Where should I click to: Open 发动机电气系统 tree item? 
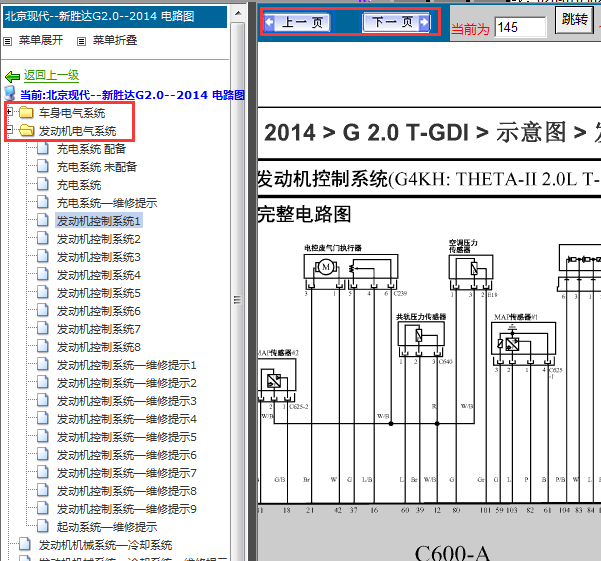77,131
